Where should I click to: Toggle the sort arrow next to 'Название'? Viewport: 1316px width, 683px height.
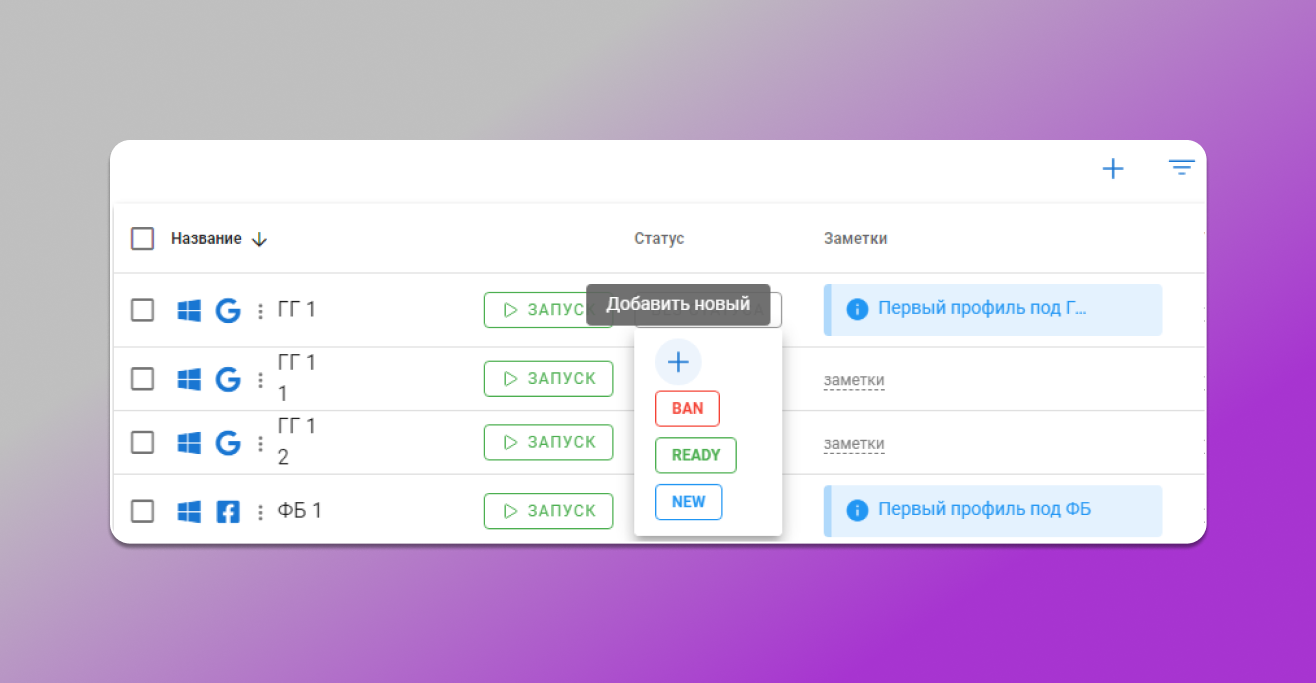[x=259, y=238]
